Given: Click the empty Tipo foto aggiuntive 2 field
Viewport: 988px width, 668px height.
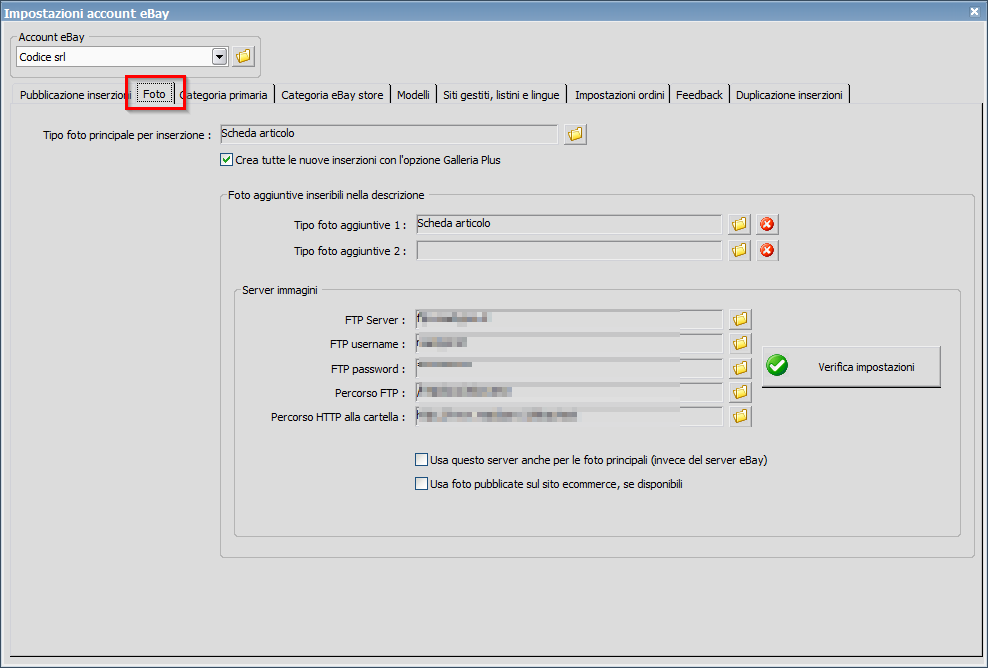Looking at the screenshot, I should click(x=569, y=250).
